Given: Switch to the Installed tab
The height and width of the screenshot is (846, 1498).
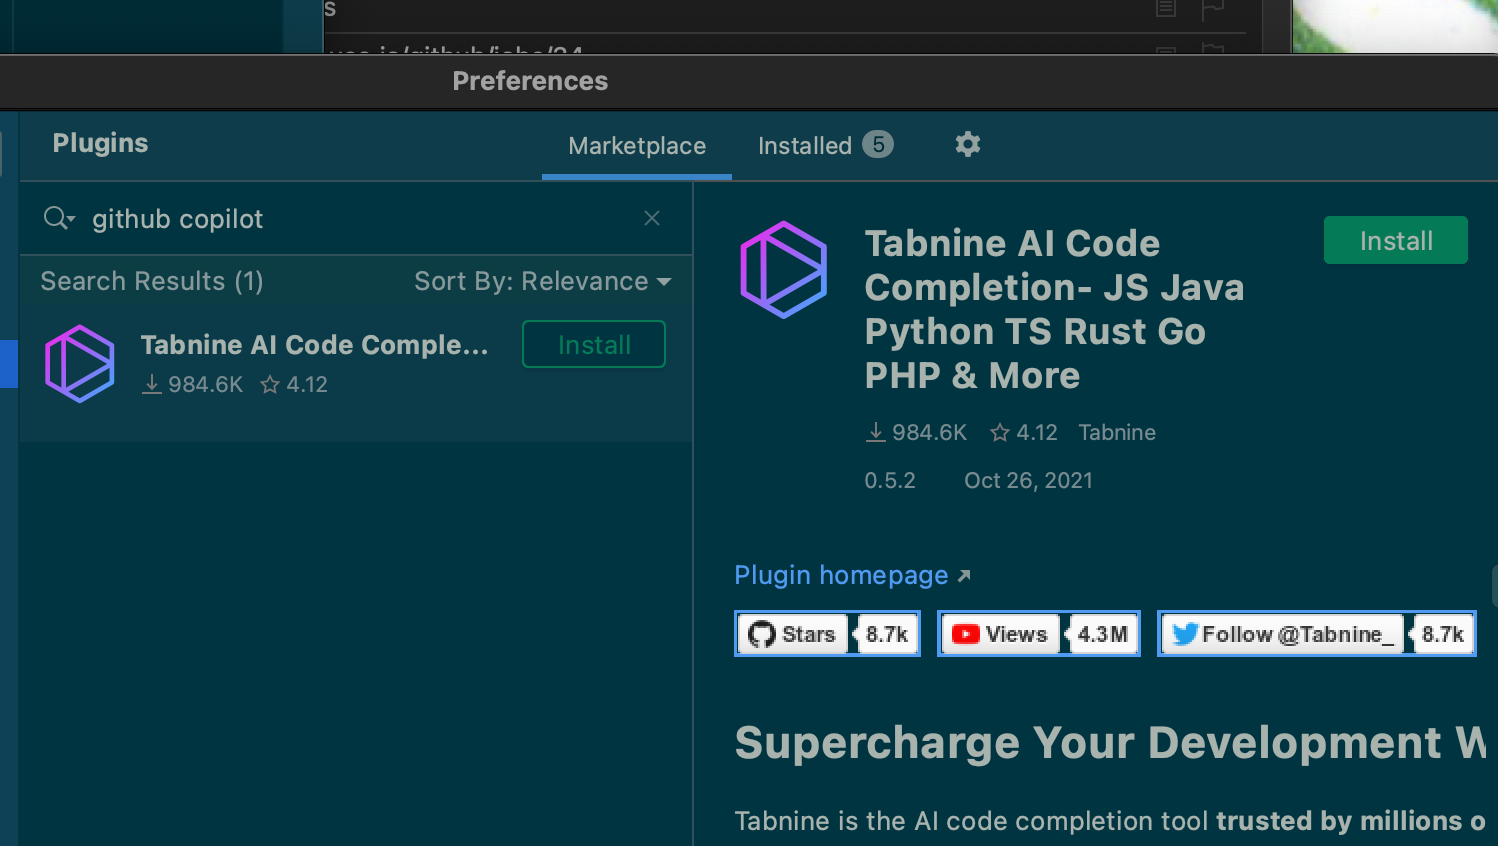Looking at the screenshot, I should coord(825,146).
